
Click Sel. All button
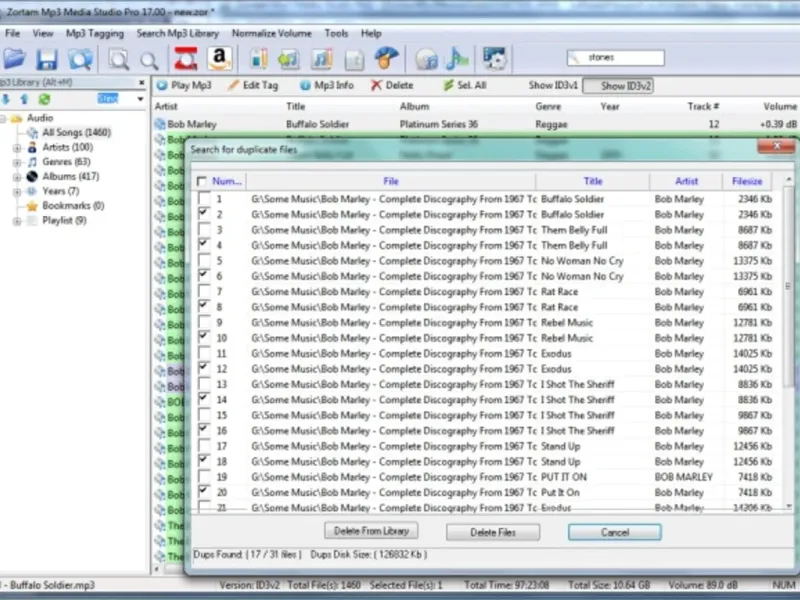[465, 85]
